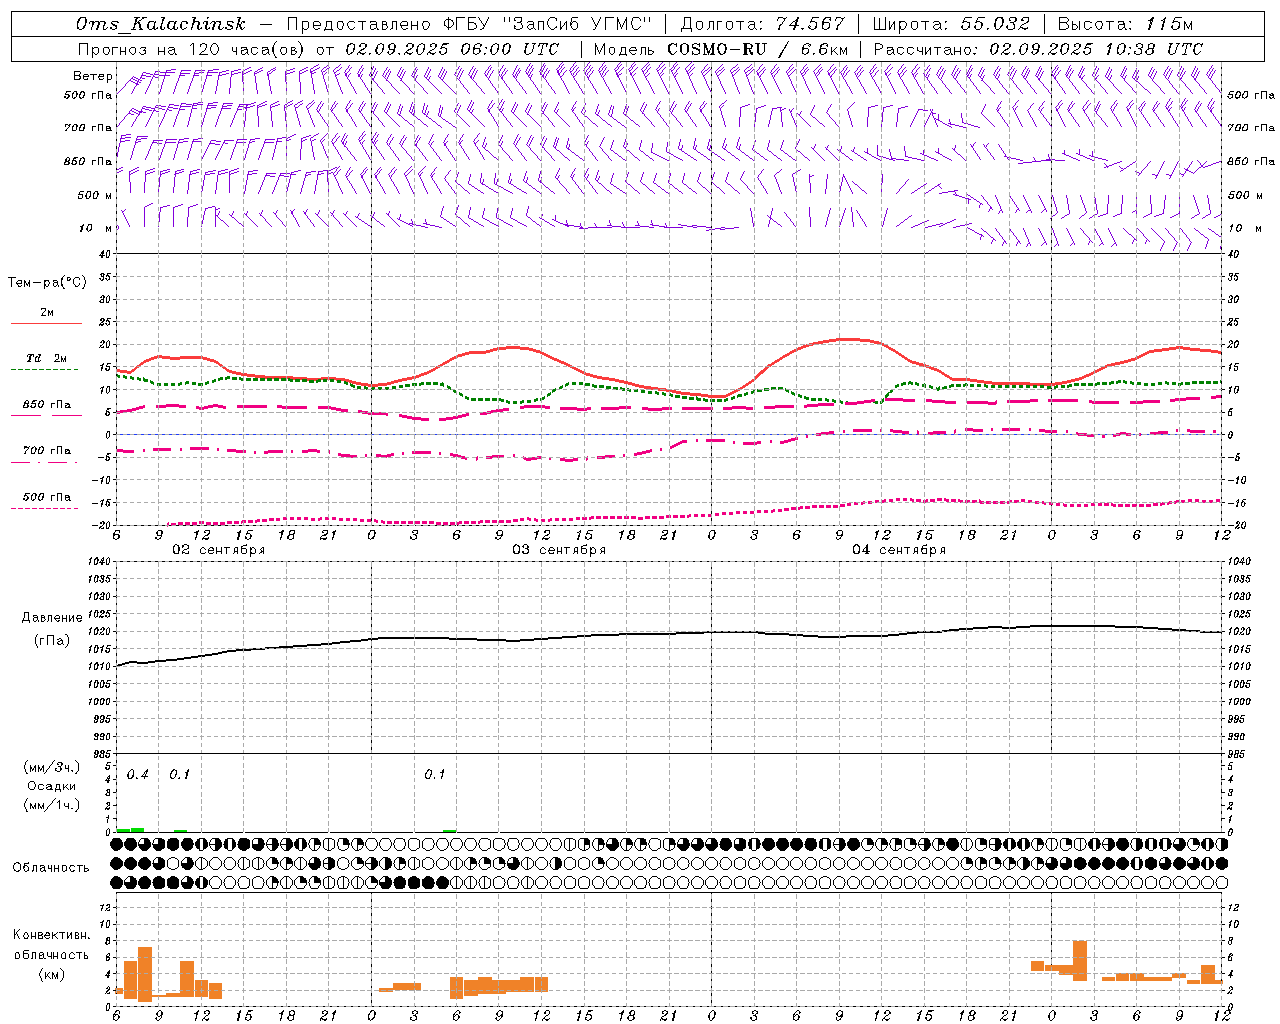Click the 2м temperature legend entry
The image size is (1280, 1024).
point(47,313)
